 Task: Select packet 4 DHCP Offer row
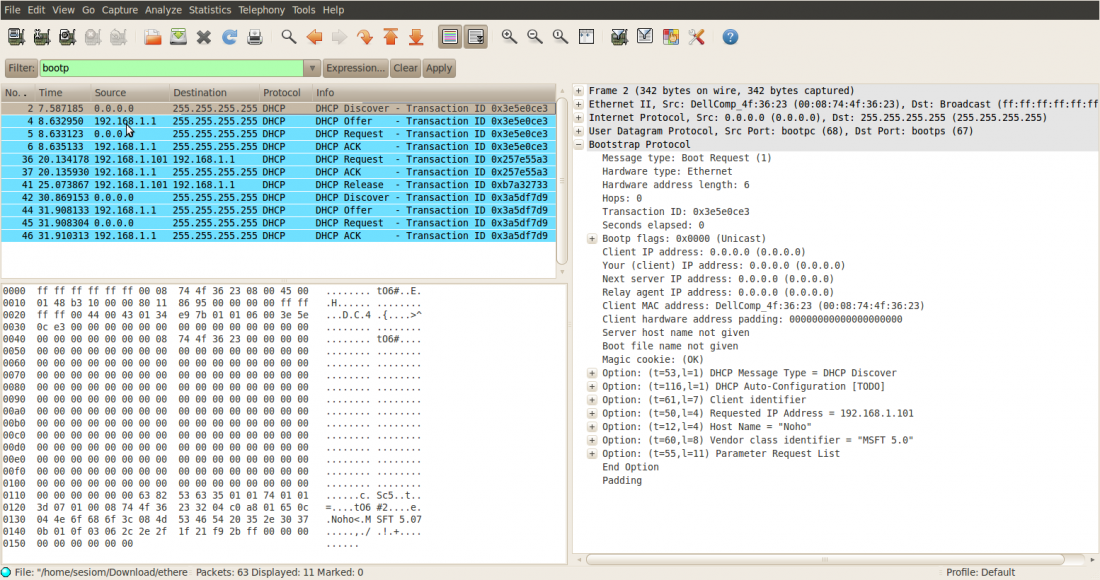tap(279, 121)
